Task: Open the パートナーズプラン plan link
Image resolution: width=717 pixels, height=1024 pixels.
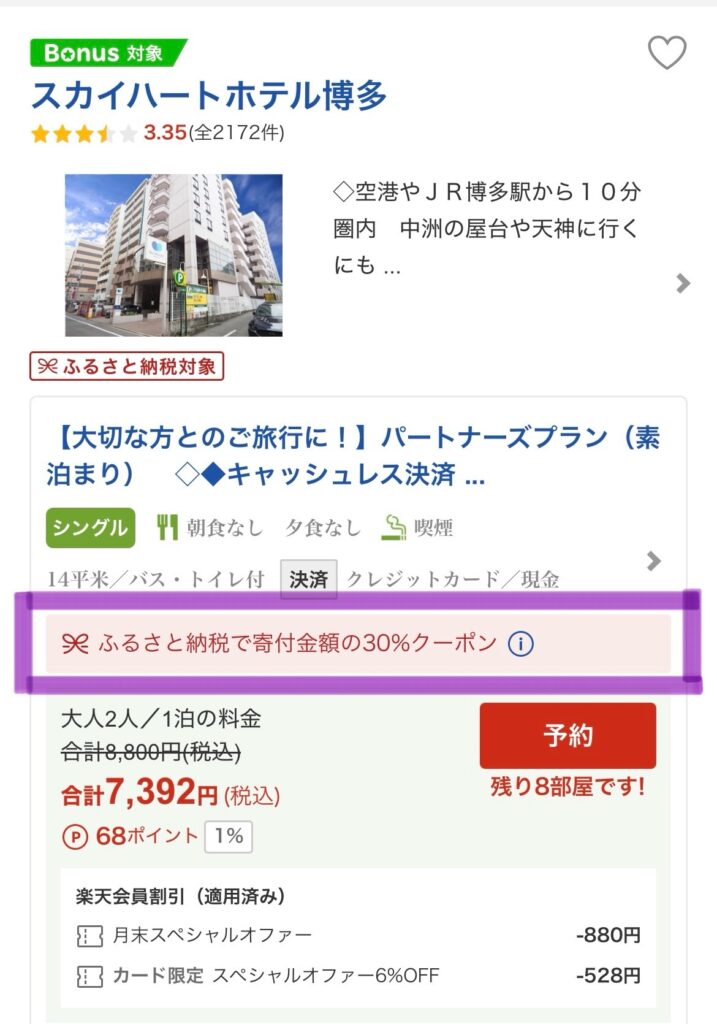Action: (x=352, y=456)
